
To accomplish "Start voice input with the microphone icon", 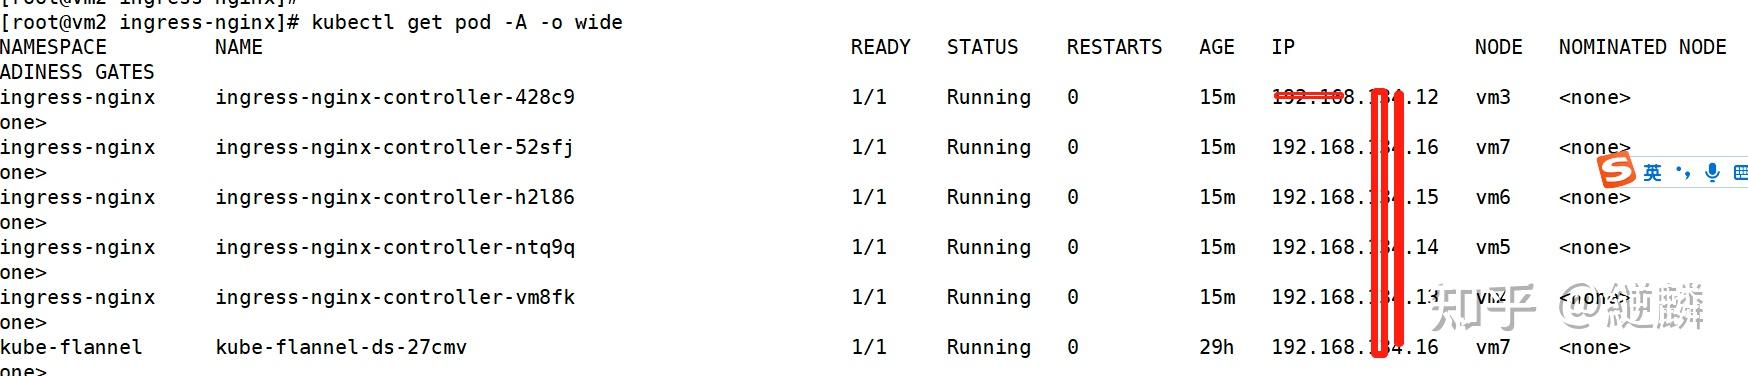I will coord(1713,173).
